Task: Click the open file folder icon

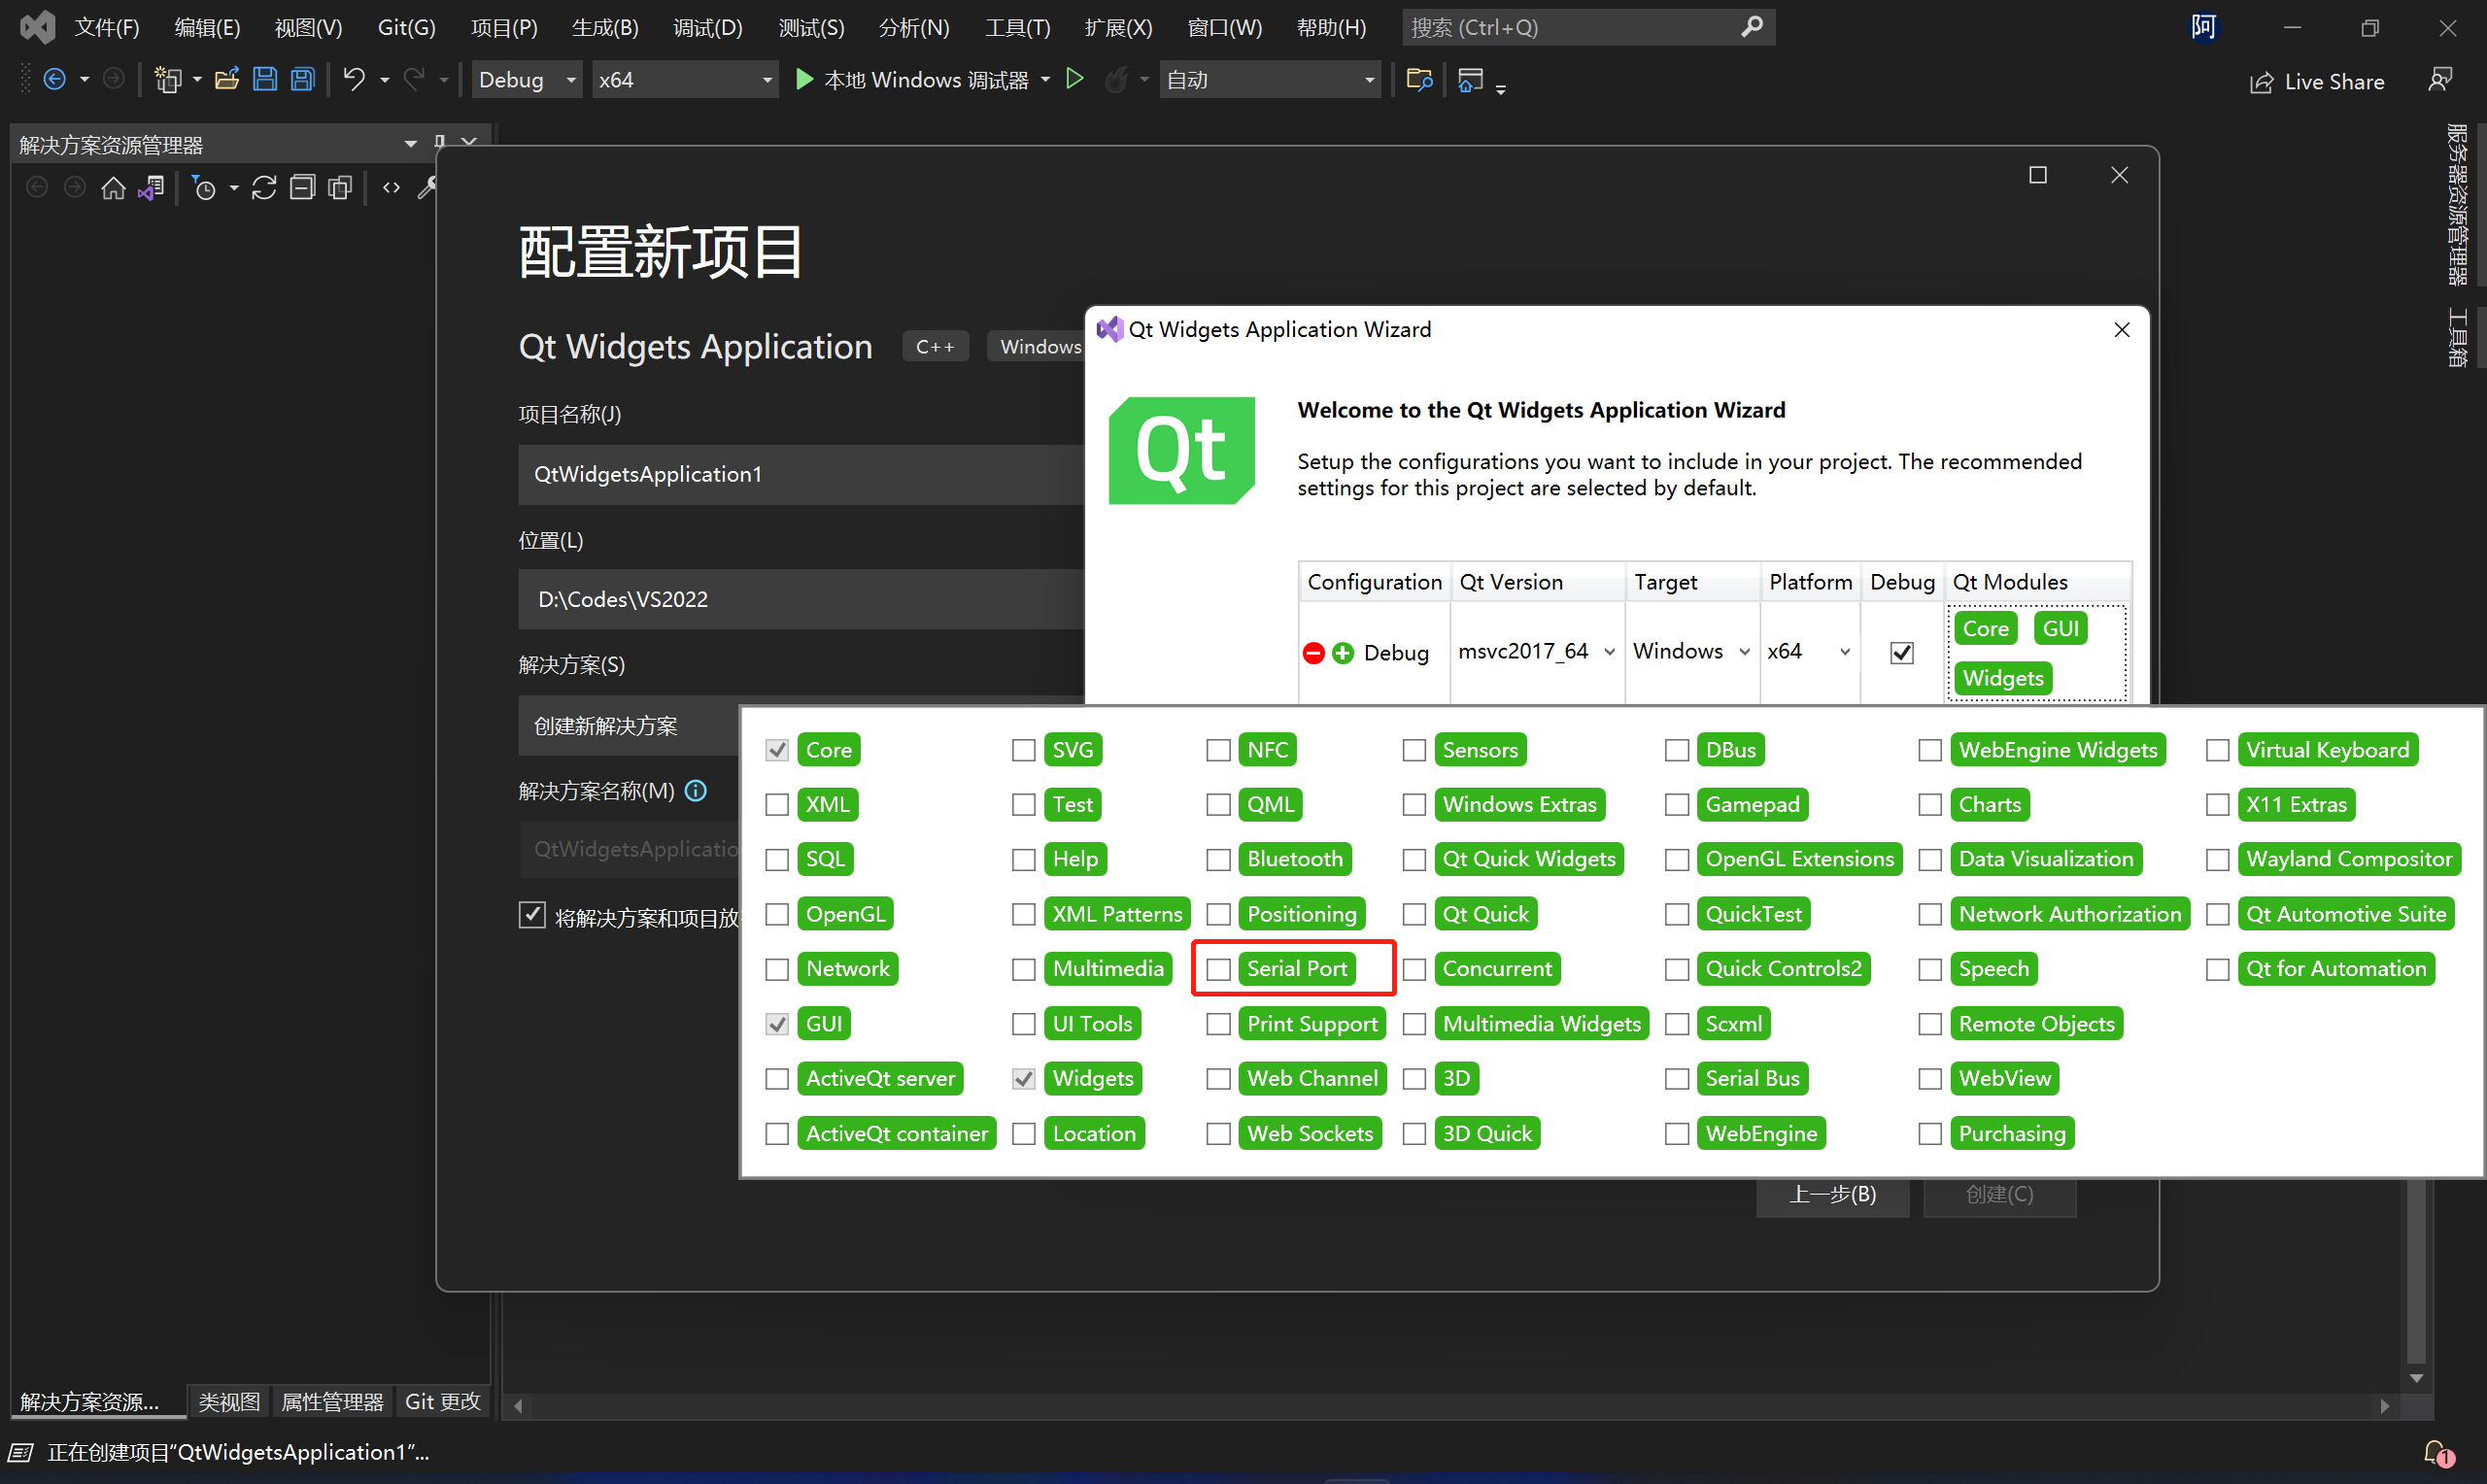Action: coord(227,79)
